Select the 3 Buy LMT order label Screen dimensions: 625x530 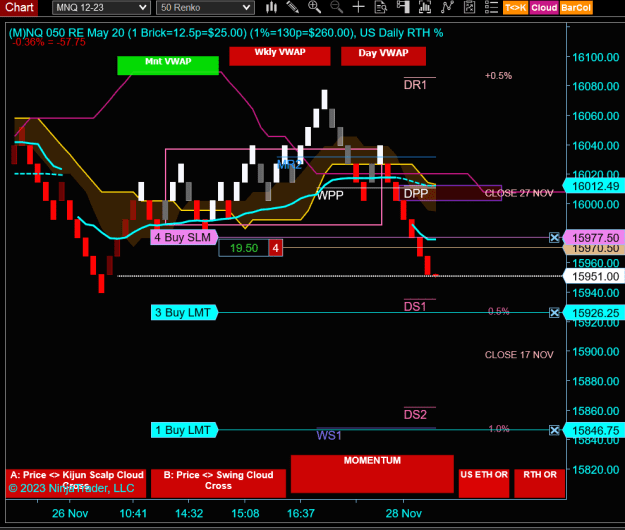pyautogui.click(x=184, y=312)
